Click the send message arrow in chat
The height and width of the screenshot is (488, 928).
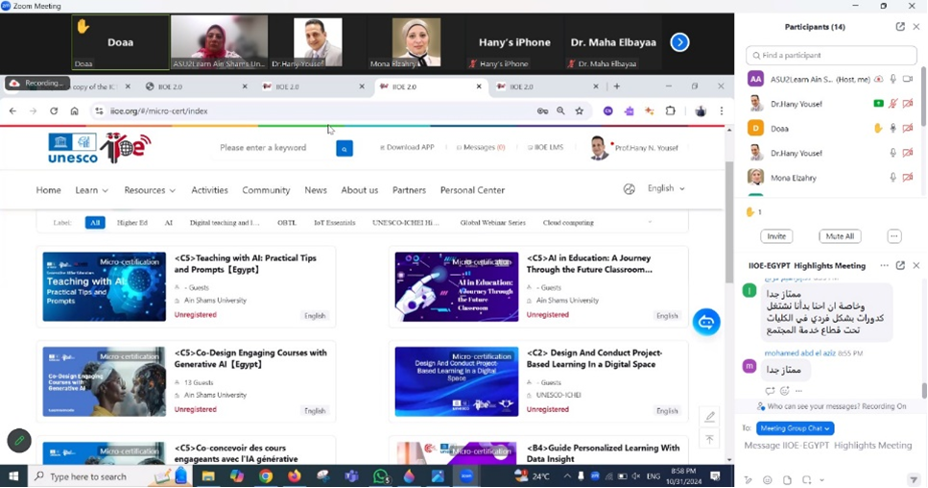(x=912, y=479)
